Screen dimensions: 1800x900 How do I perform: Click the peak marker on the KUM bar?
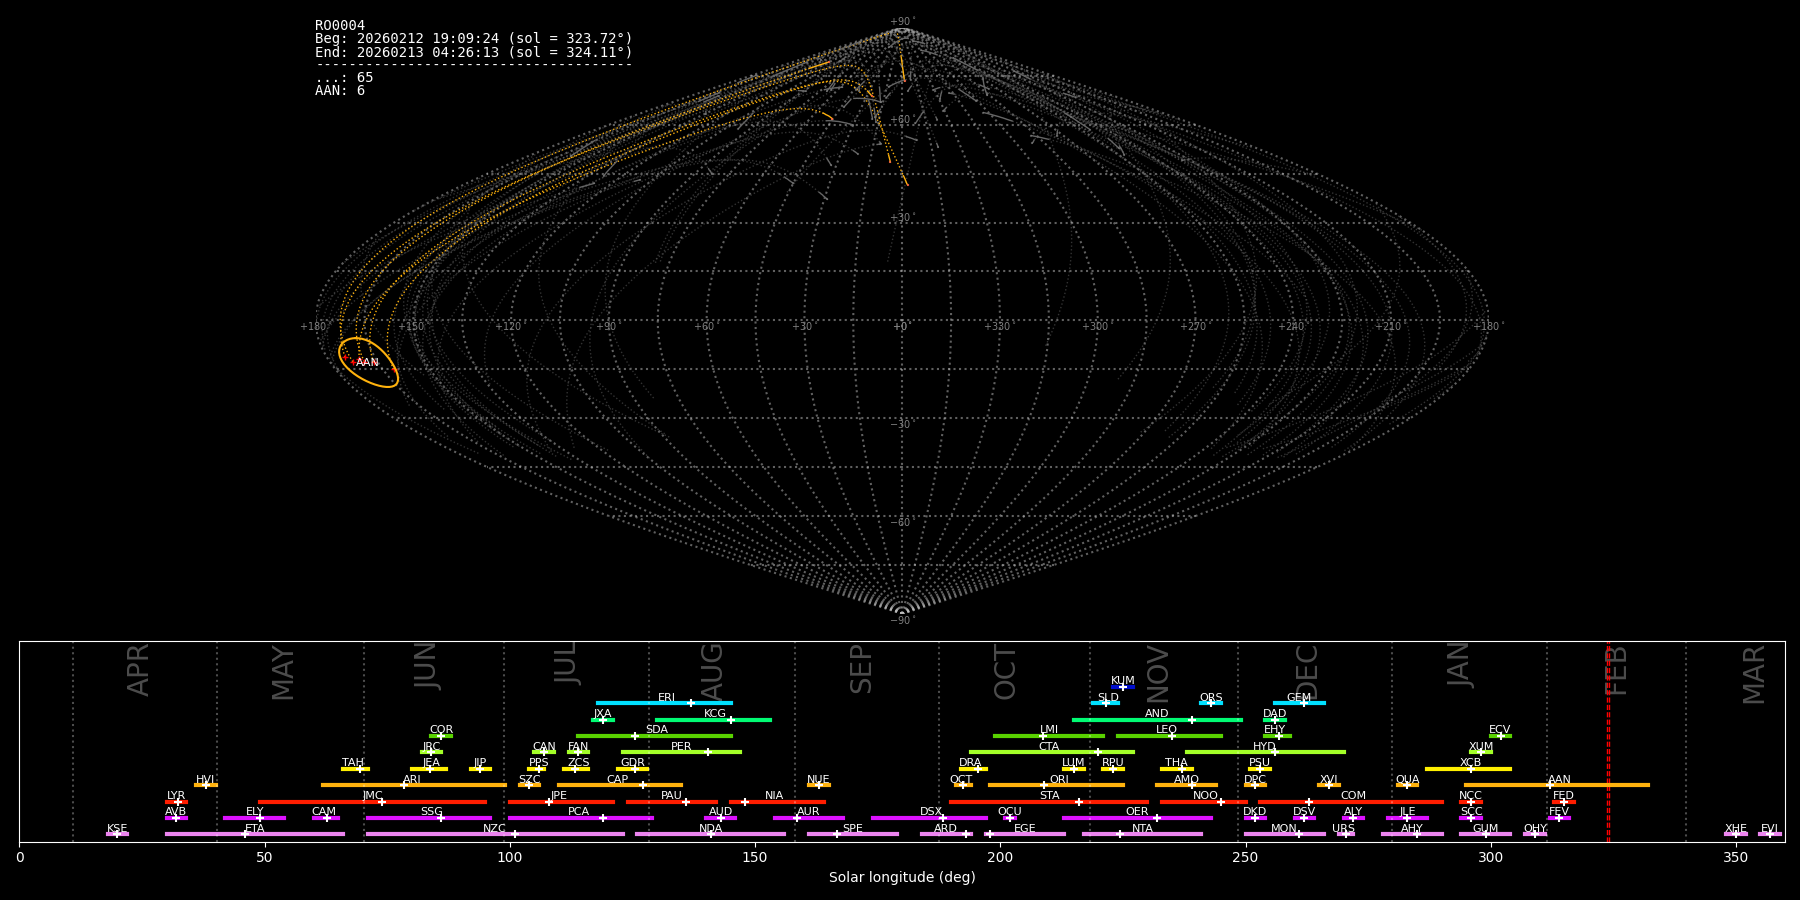1122,687
